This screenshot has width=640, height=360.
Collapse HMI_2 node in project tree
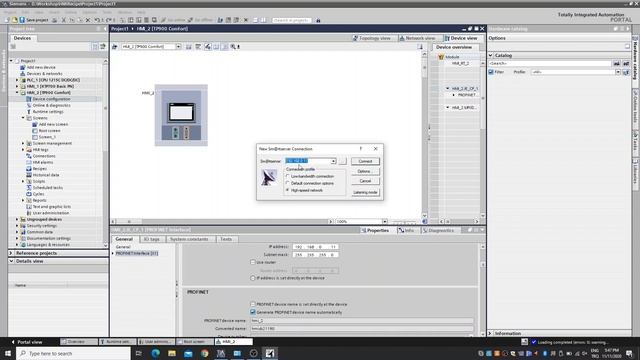click(17, 93)
